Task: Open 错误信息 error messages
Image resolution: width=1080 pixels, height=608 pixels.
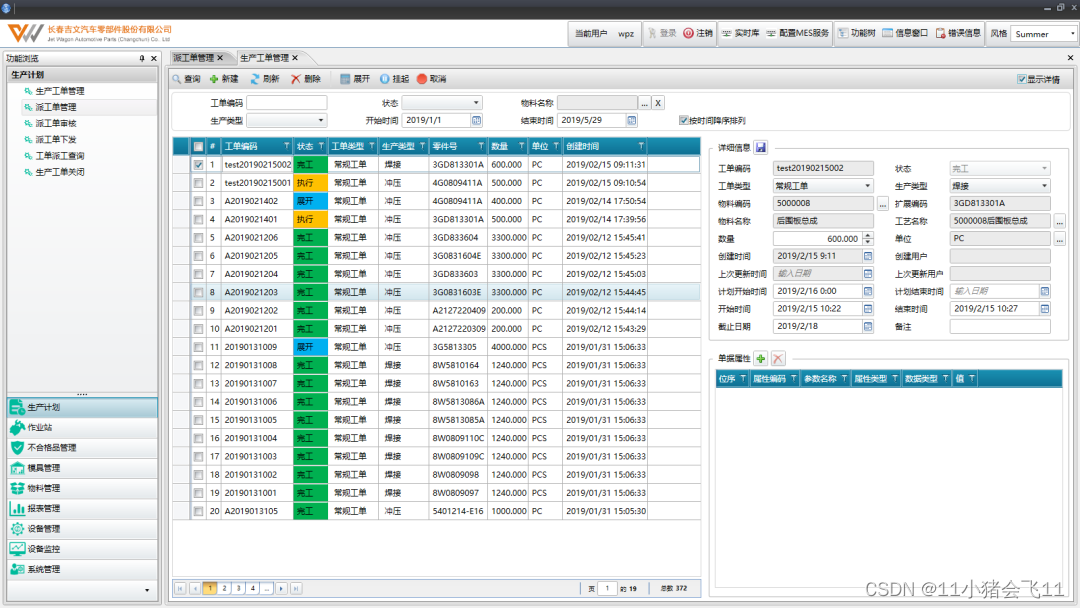Action: (958, 33)
